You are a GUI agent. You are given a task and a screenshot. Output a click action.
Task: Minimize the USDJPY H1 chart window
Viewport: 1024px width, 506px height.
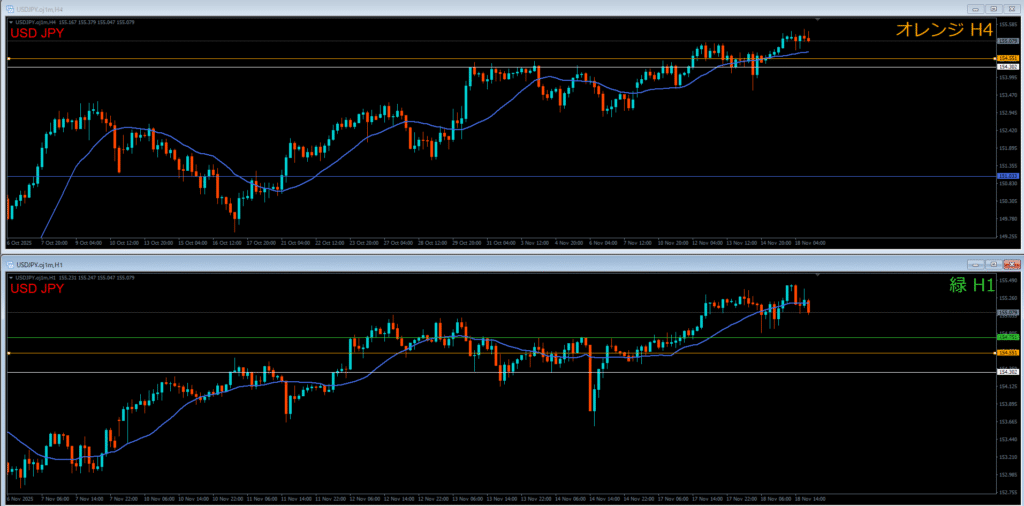tap(977, 263)
